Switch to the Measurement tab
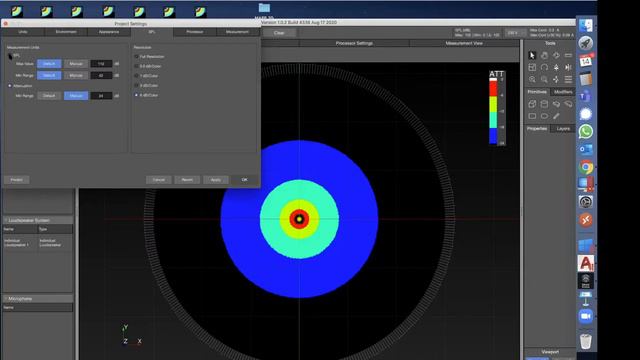This screenshot has height=360, width=640. coord(237,32)
